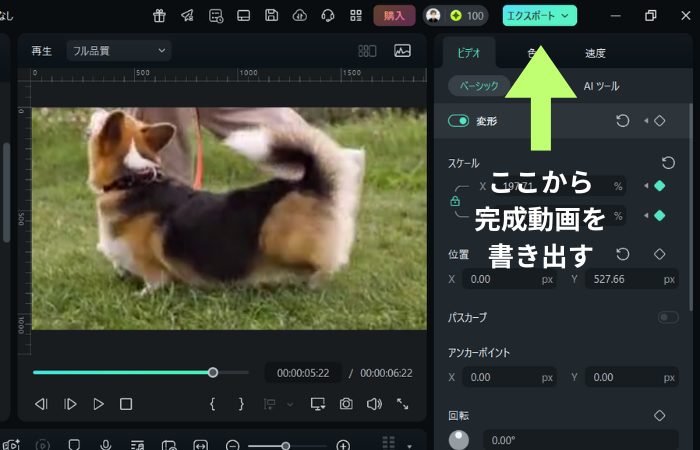The width and height of the screenshot is (700, 450).
Task: Toggle the scale aspect ratio lock
Action: point(455,201)
